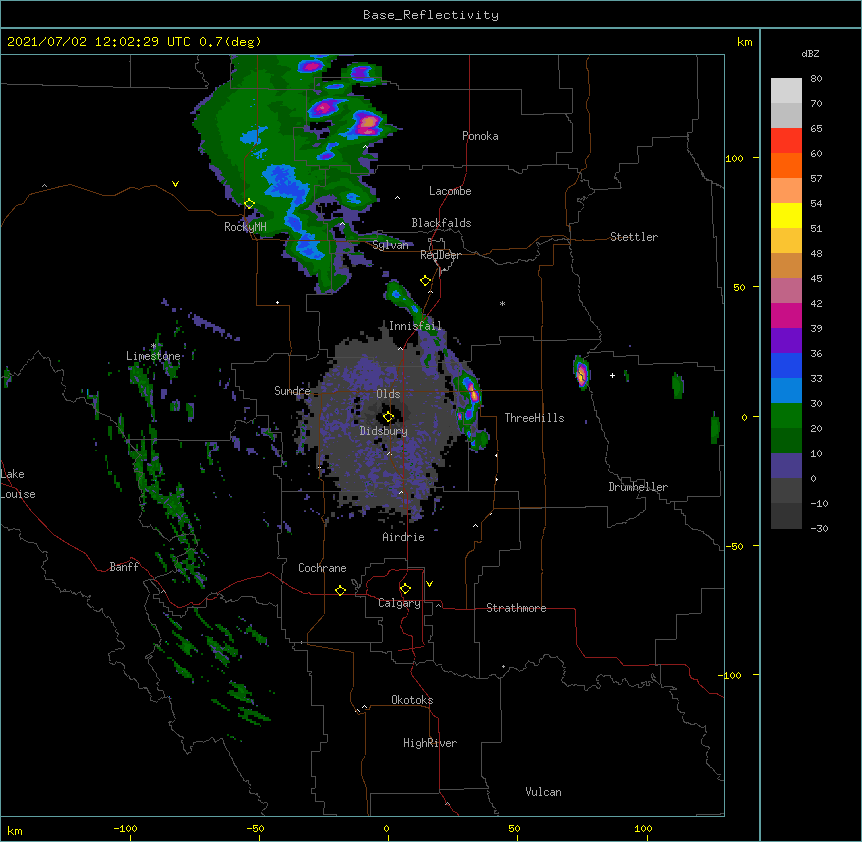Select the Didsbury label

point(384,431)
